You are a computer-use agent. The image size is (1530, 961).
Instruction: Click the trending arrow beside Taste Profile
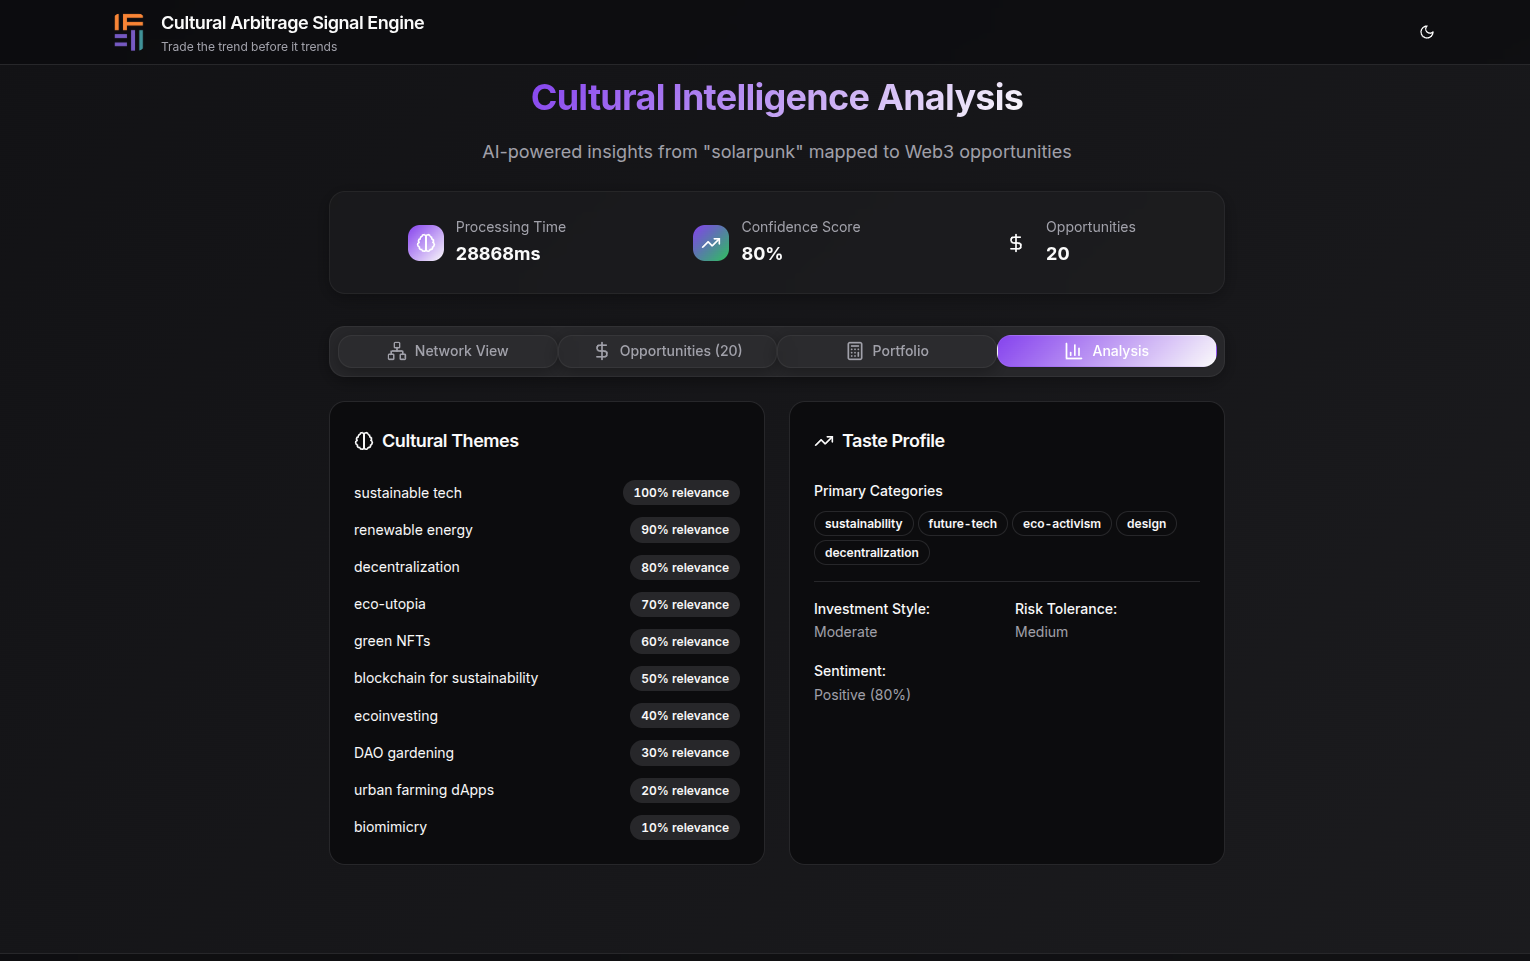(x=824, y=441)
